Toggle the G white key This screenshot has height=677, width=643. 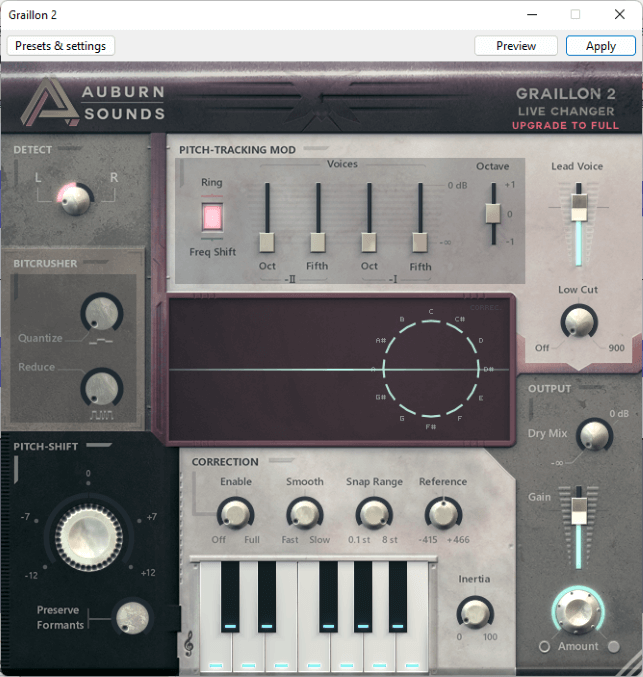(x=347, y=652)
